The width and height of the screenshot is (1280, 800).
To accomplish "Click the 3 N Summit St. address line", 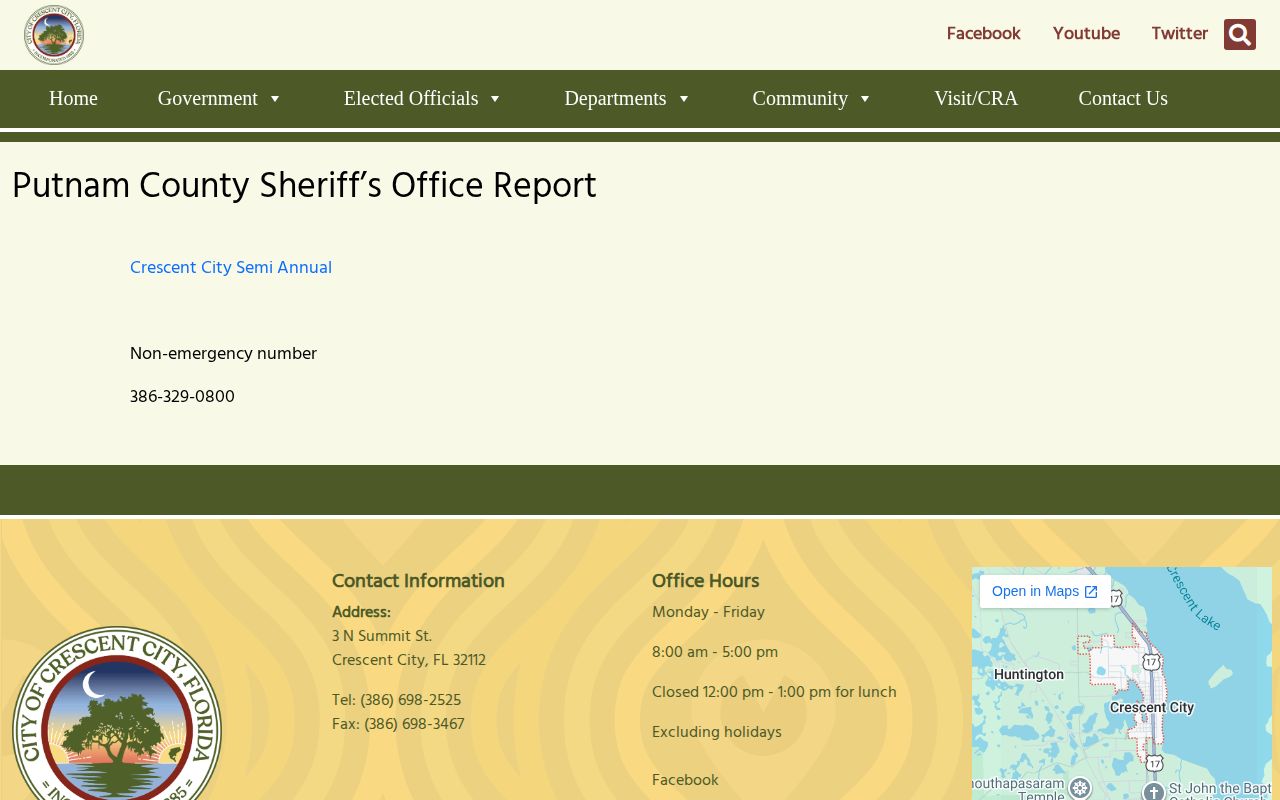I will tap(382, 636).
